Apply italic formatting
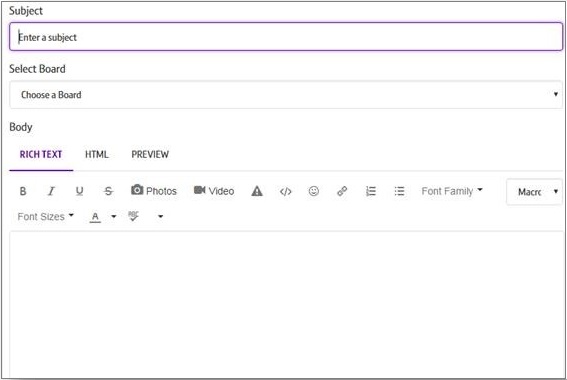 tap(51, 191)
